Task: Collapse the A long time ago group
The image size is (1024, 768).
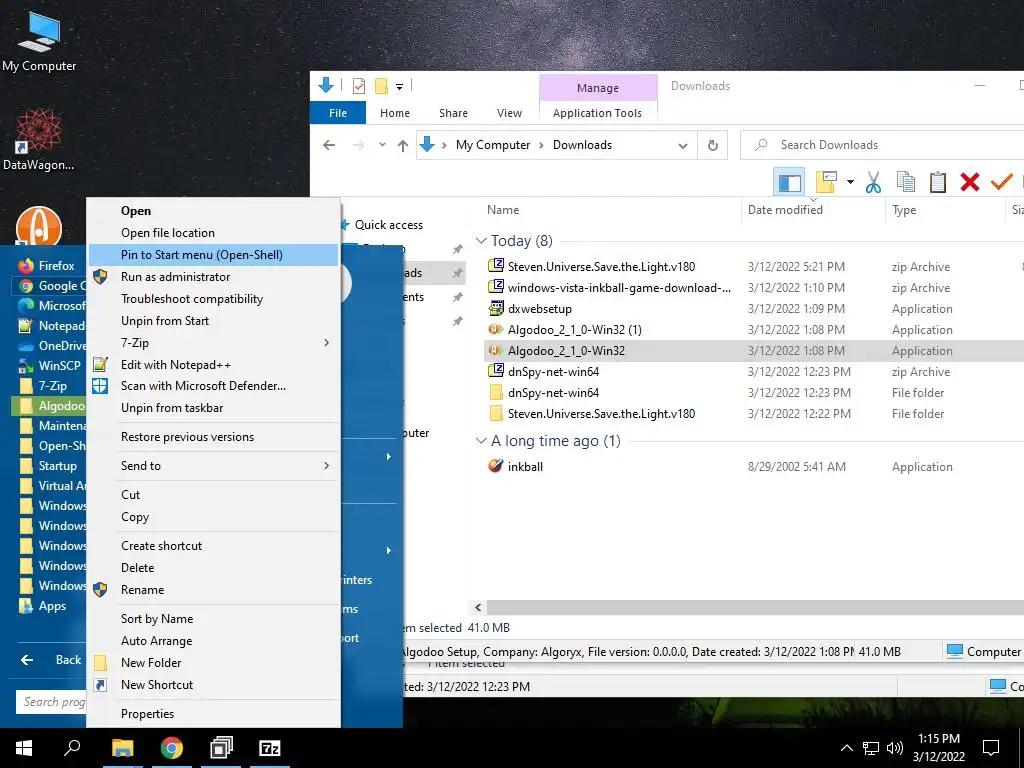Action: coord(482,441)
